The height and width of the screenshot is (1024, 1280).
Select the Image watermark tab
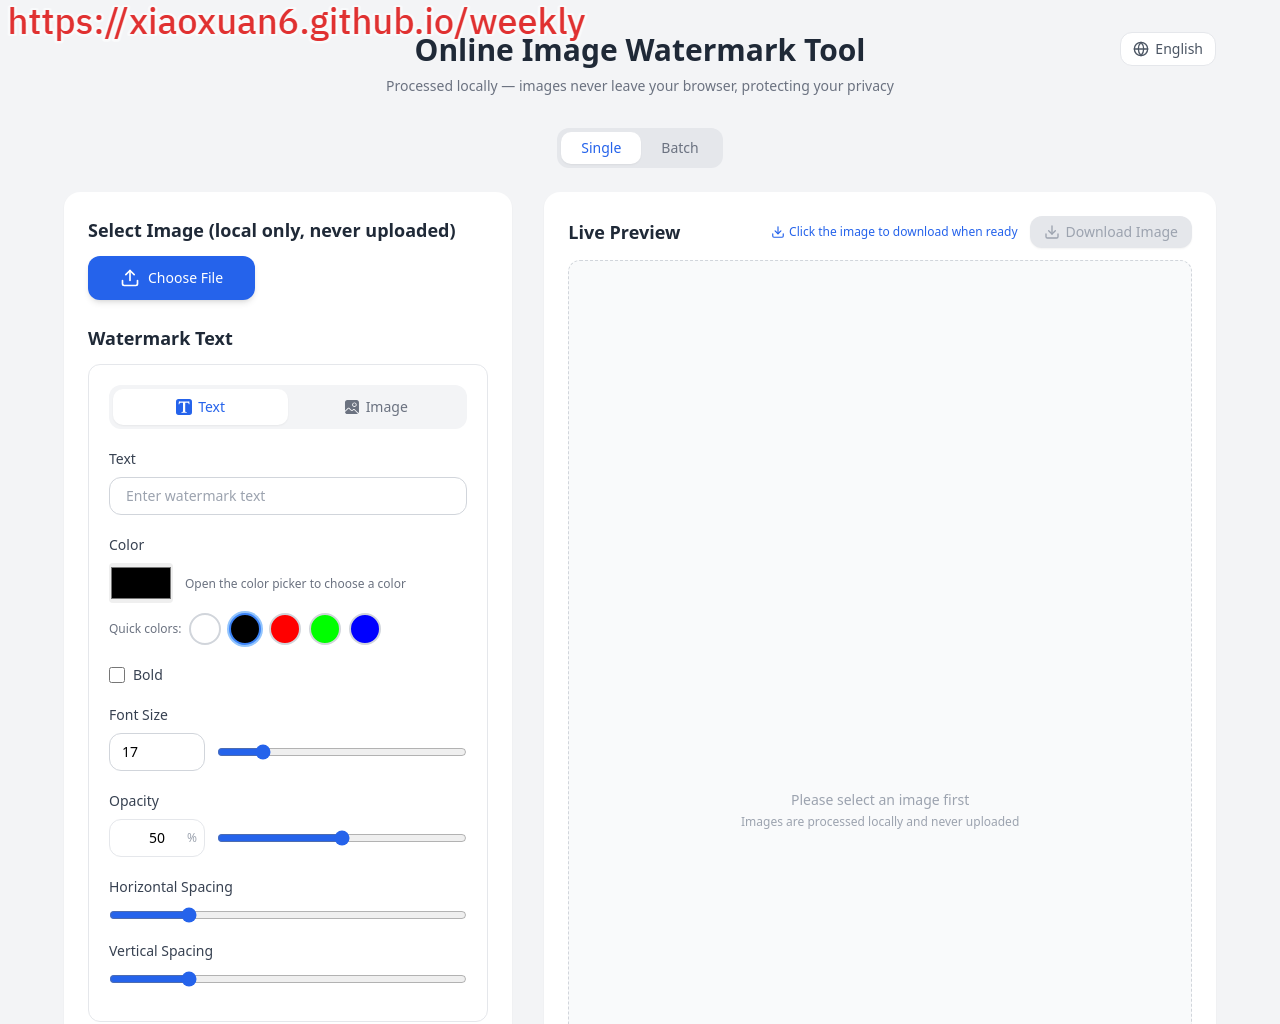coord(376,407)
